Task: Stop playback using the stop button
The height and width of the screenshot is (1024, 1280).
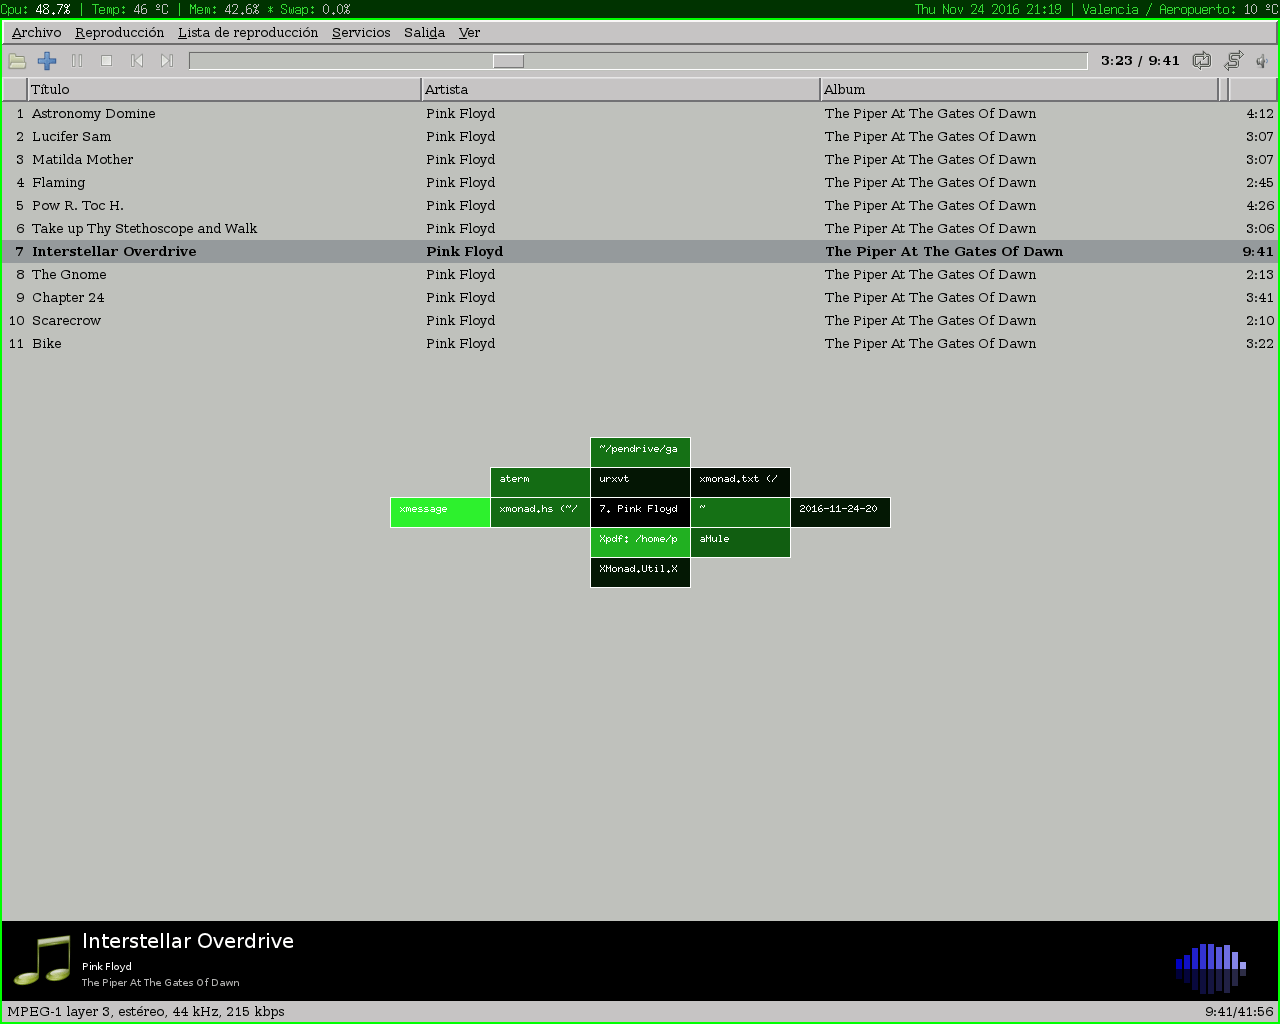Action: point(107,61)
